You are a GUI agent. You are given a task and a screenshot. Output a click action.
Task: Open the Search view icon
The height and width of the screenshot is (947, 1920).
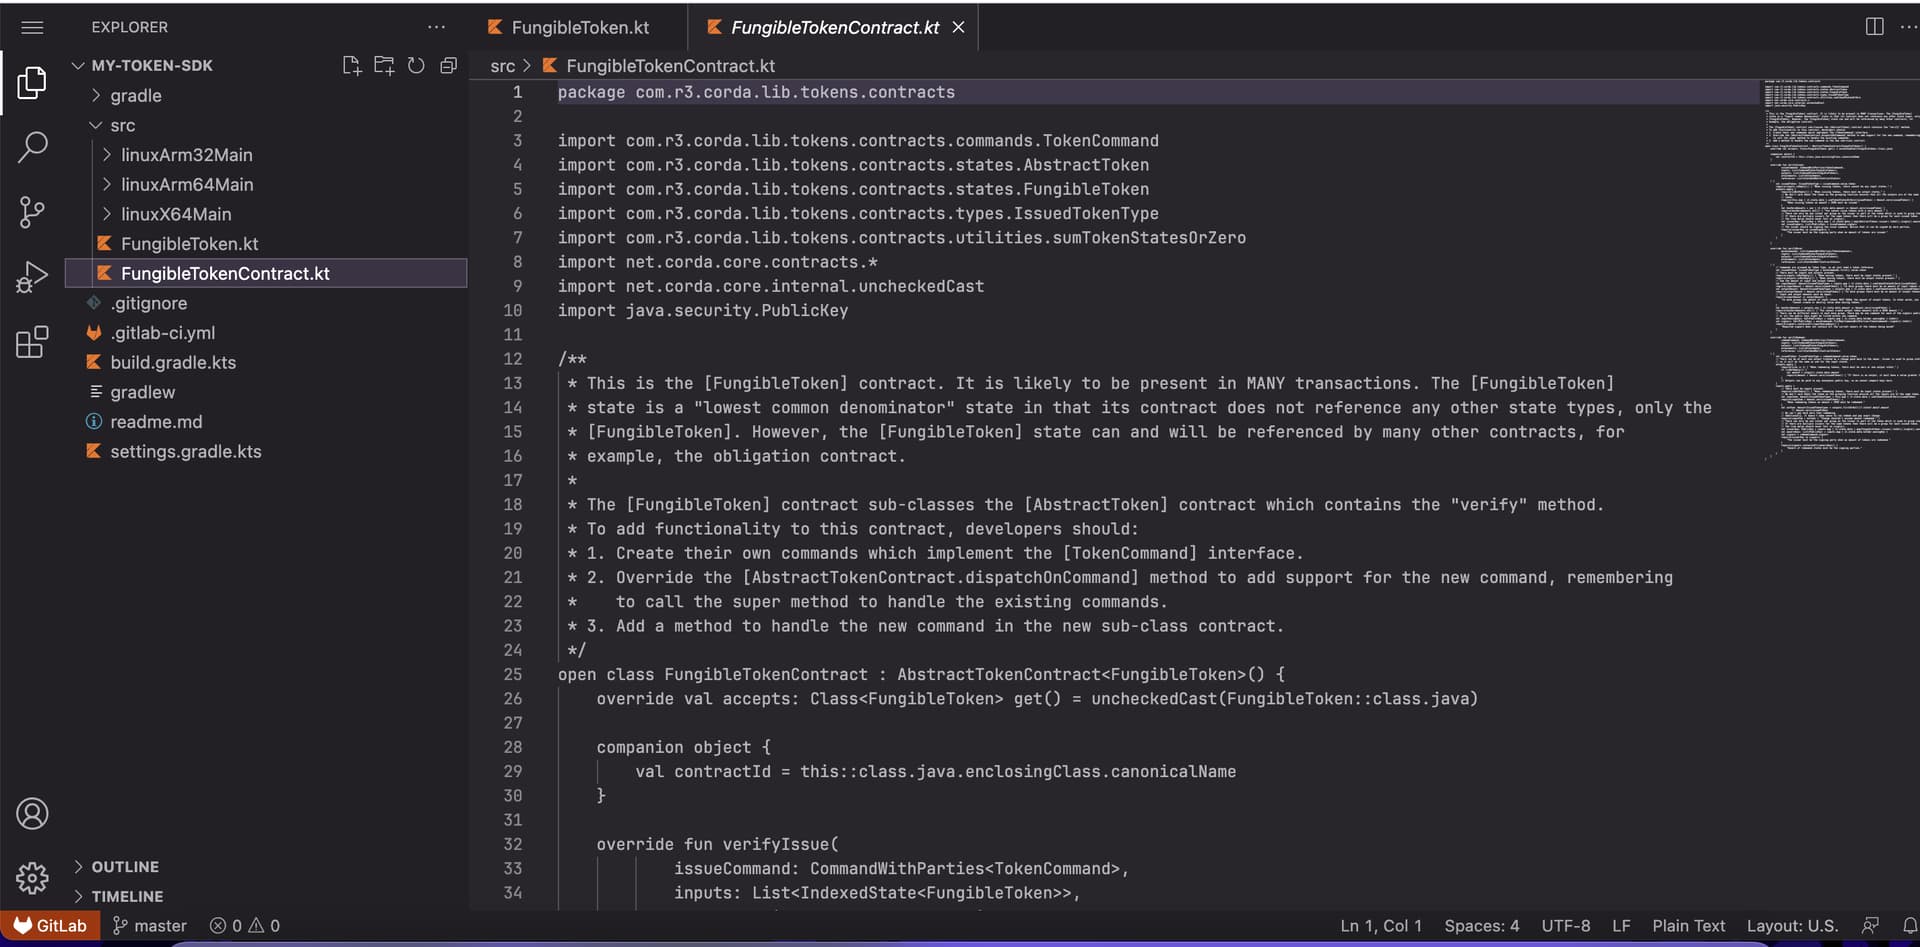pyautogui.click(x=31, y=147)
